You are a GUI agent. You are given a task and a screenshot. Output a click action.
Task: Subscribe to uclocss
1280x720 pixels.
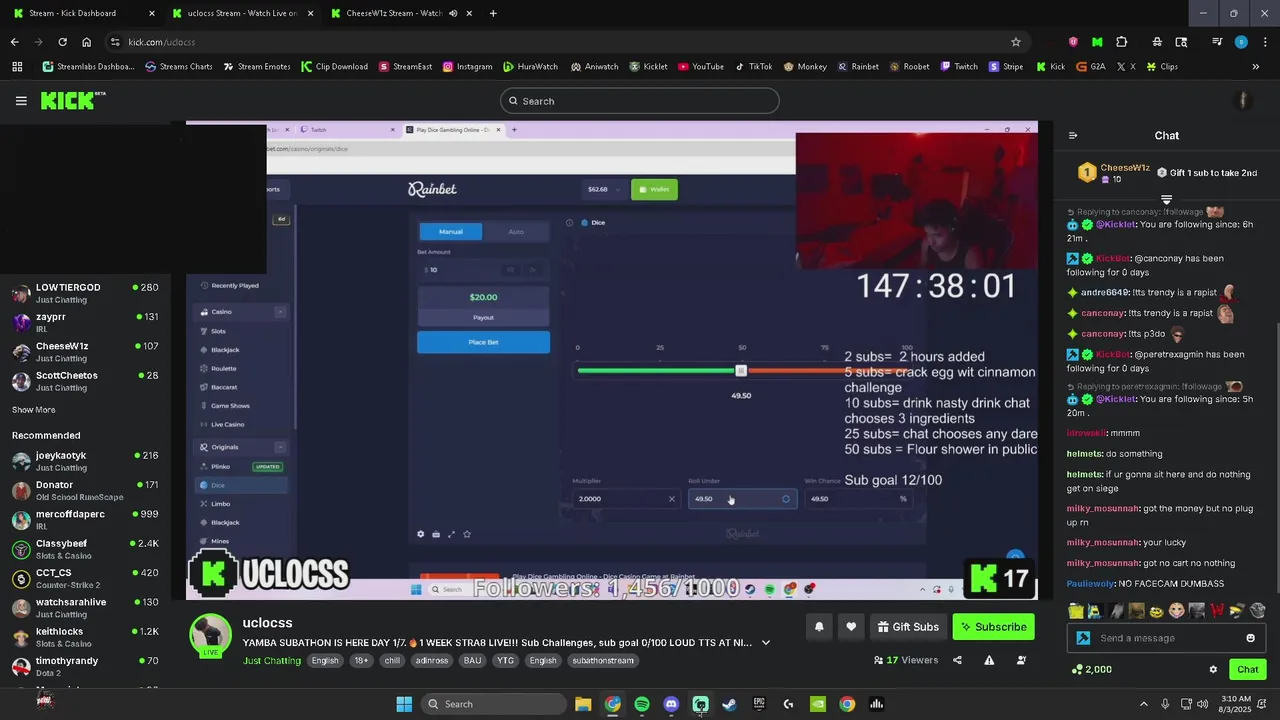tap(993, 627)
